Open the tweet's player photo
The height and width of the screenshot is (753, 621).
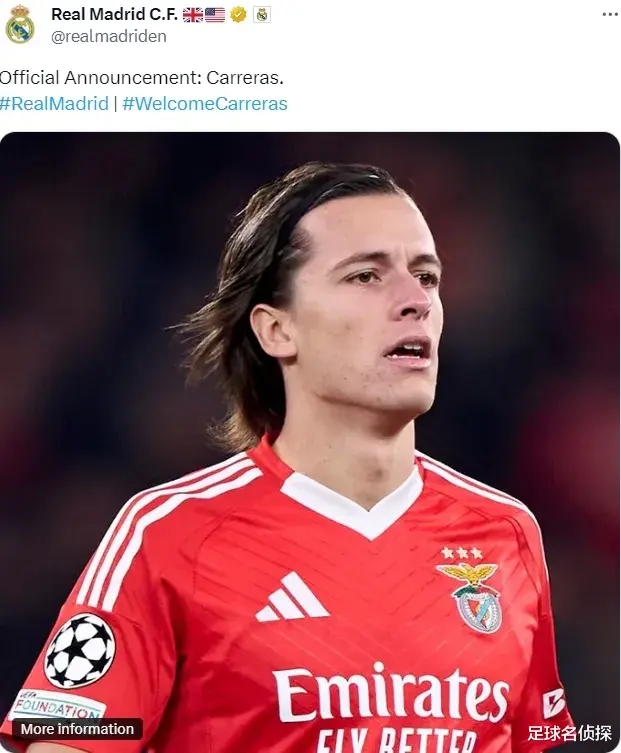click(x=310, y=442)
